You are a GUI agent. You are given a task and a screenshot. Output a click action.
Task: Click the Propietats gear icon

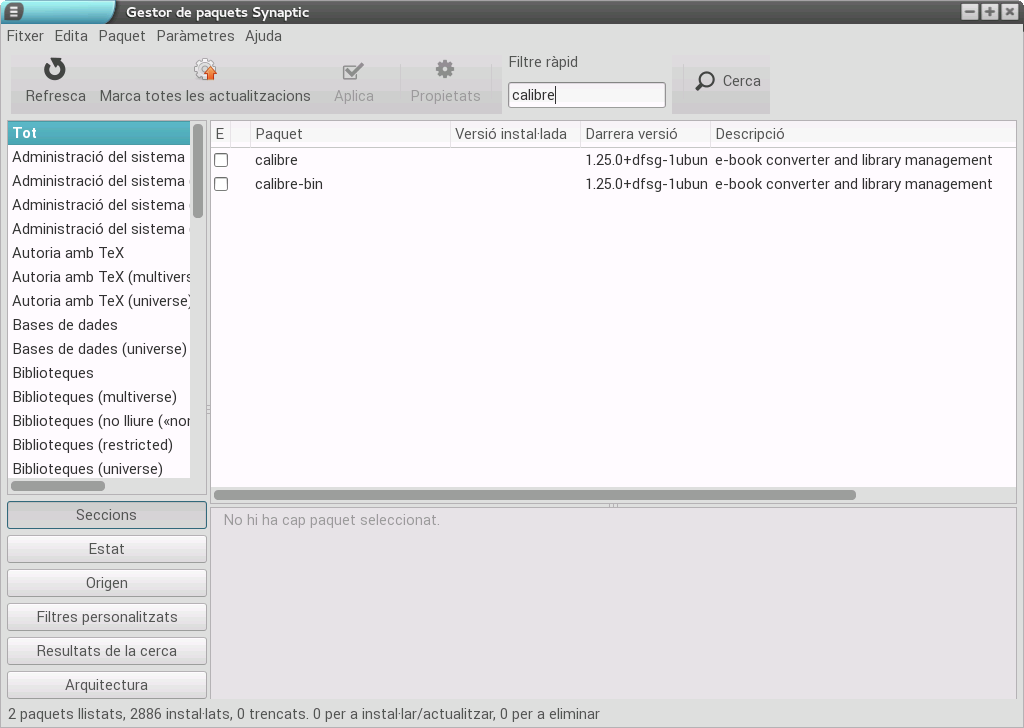(x=445, y=70)
